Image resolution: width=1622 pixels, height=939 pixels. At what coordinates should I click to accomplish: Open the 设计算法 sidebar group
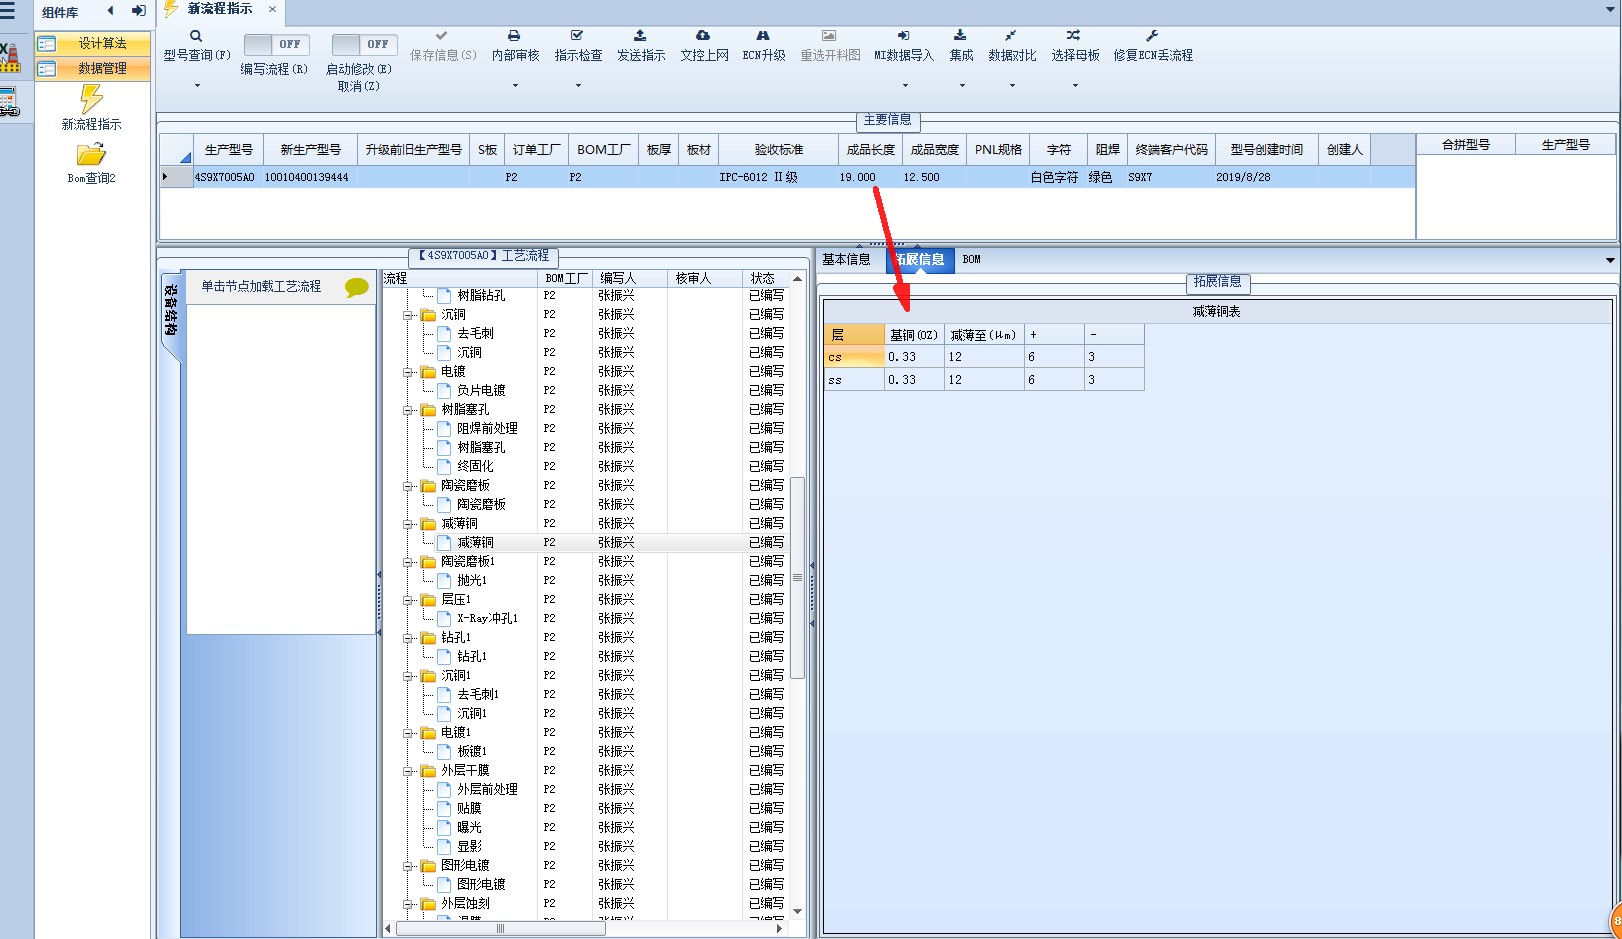tap(93, 43)
